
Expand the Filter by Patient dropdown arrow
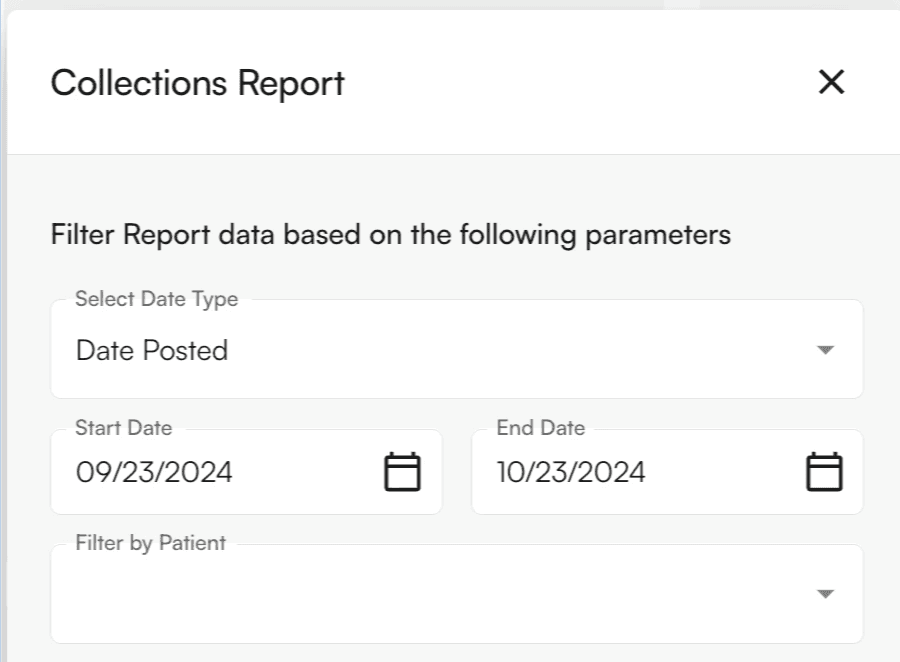pyautogui.click(x=825, y=594)
